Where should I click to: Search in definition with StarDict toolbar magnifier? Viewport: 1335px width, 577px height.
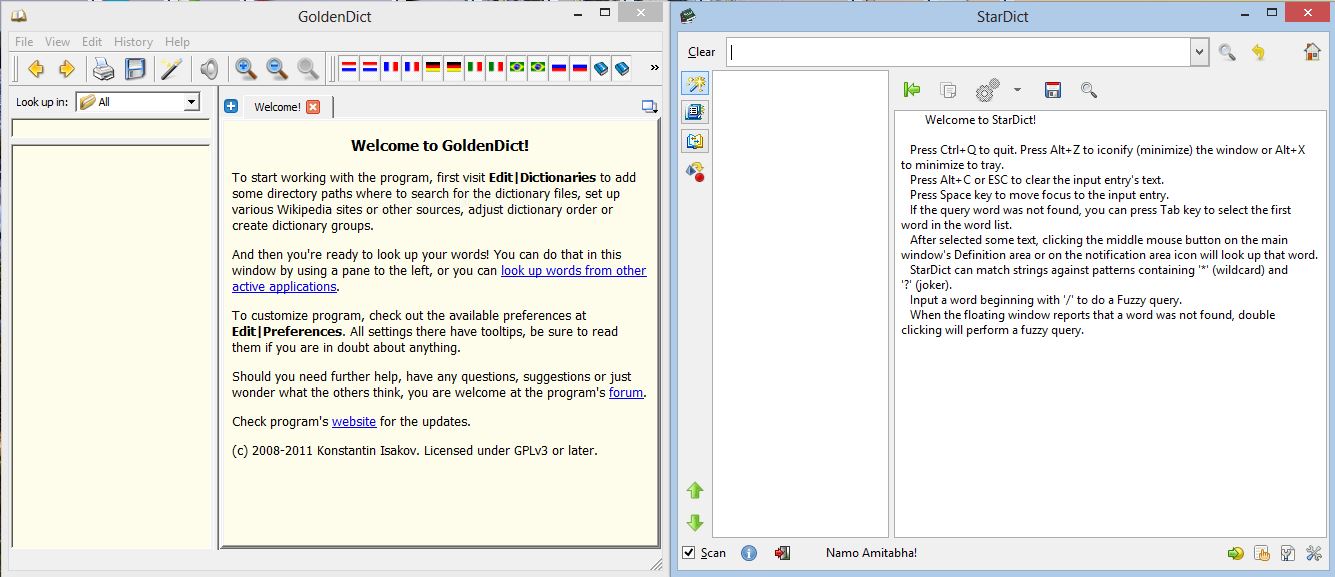point(1089,90)
